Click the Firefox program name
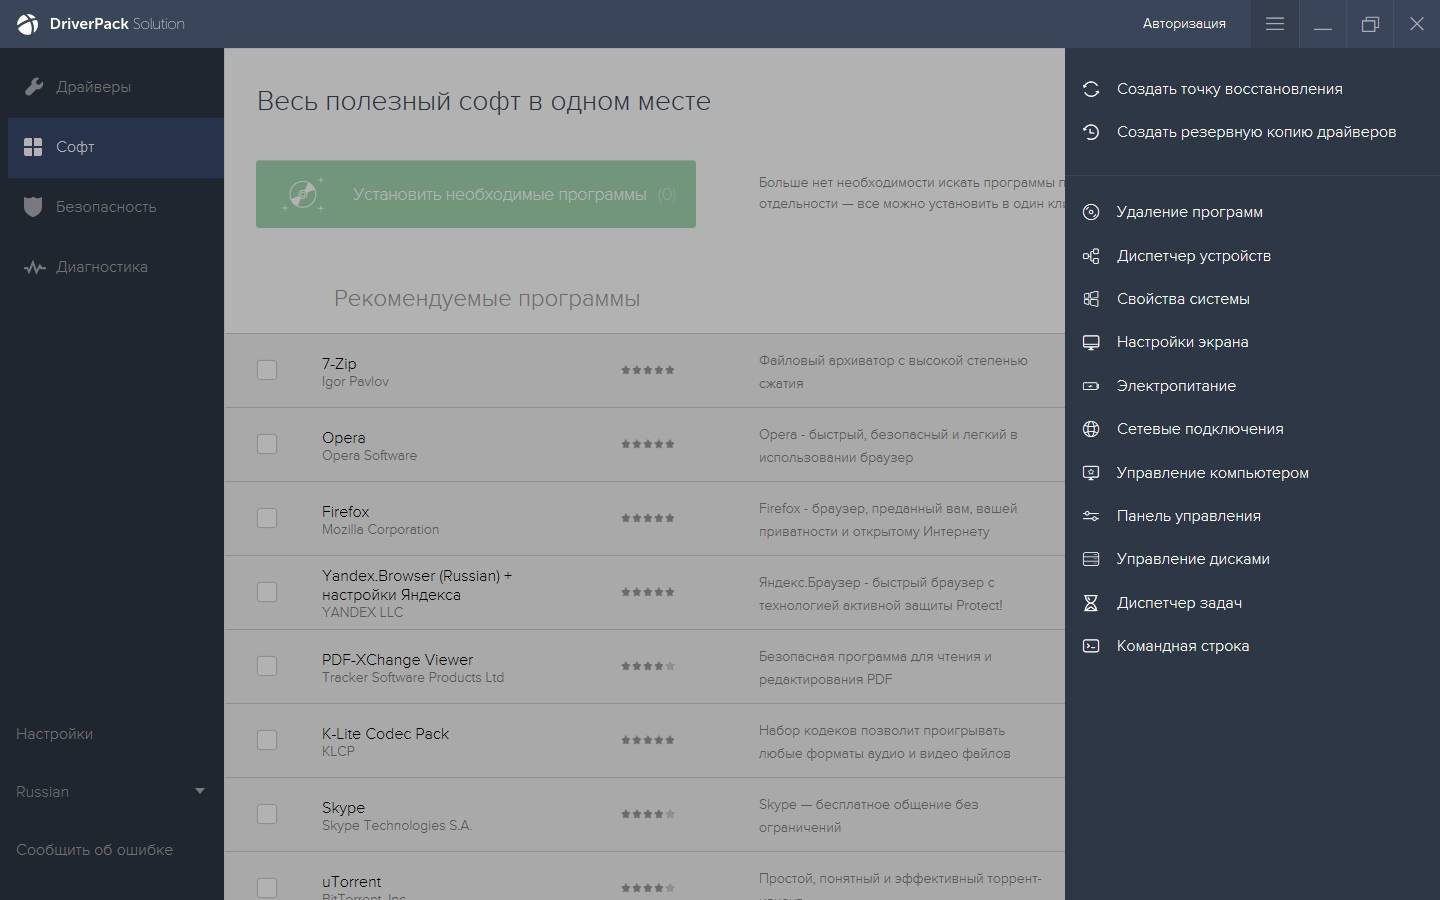1440x900 pixels. click(346, 512)
